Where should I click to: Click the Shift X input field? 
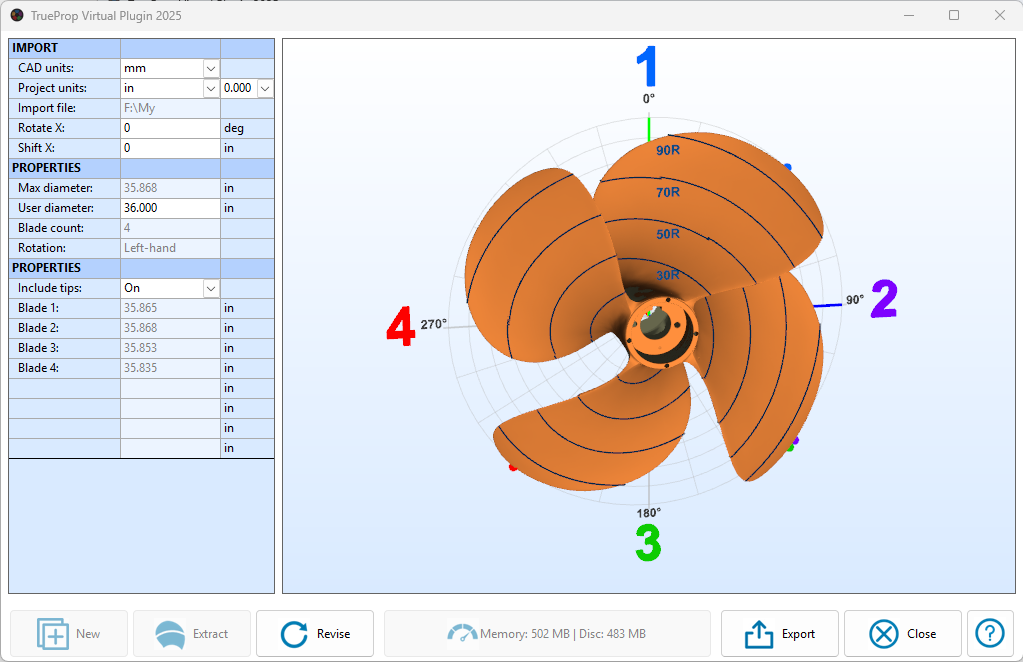point(169,148)
